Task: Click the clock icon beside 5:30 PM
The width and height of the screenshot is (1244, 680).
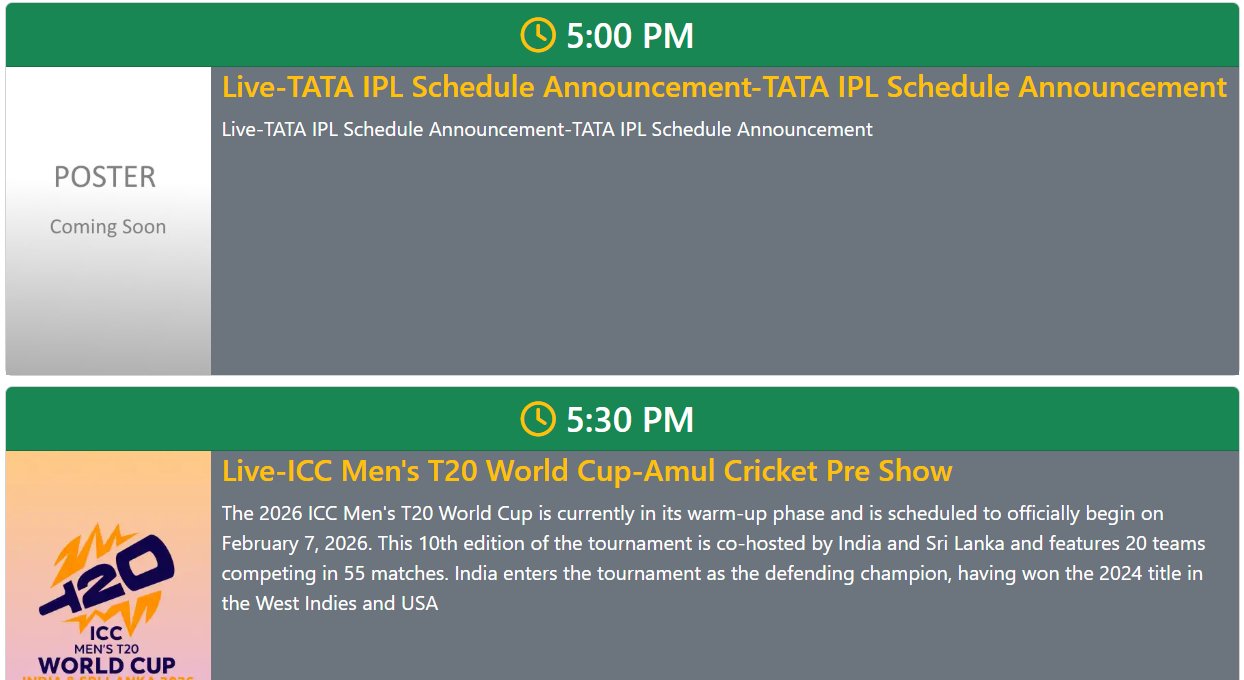Action: coord(537,419)
